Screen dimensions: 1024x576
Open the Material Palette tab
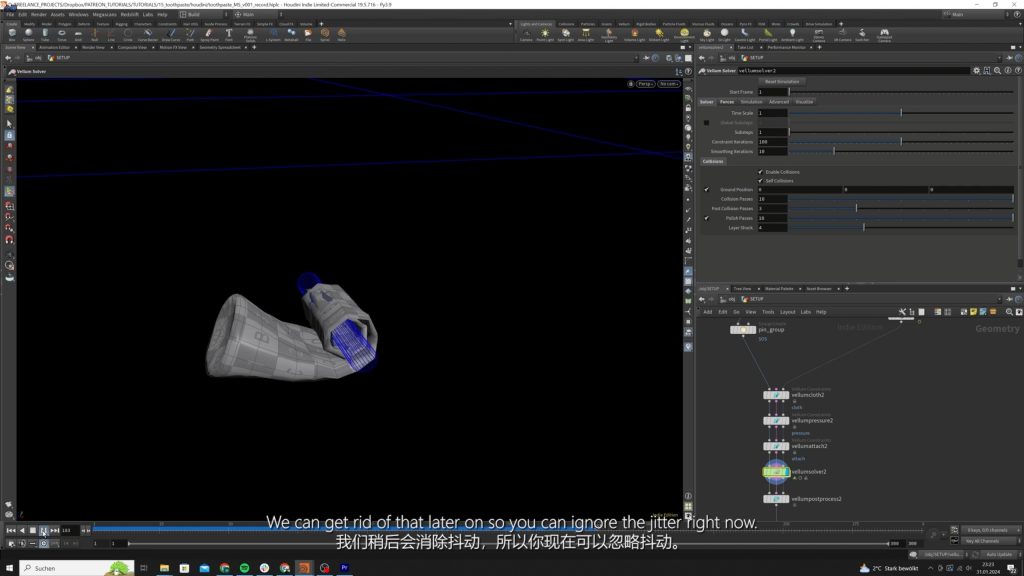pos(778,289)
